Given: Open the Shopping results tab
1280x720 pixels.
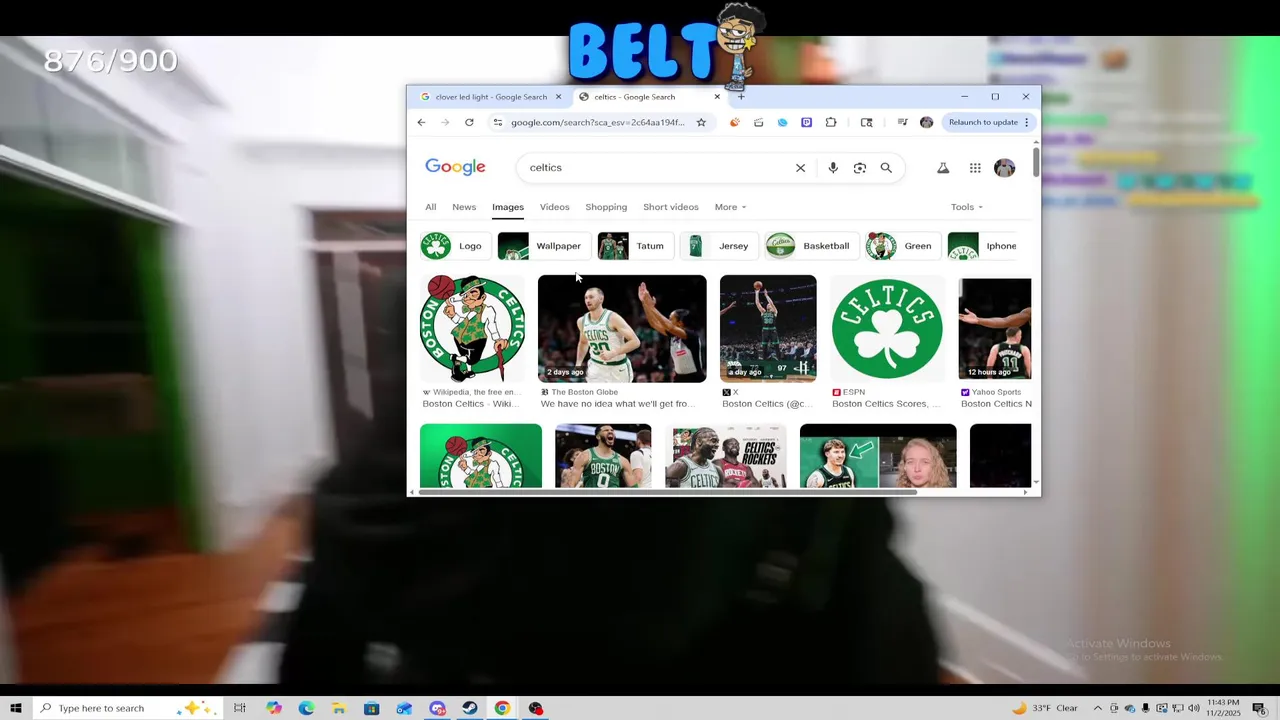Looking at the screenshot, I should [606, 207].
